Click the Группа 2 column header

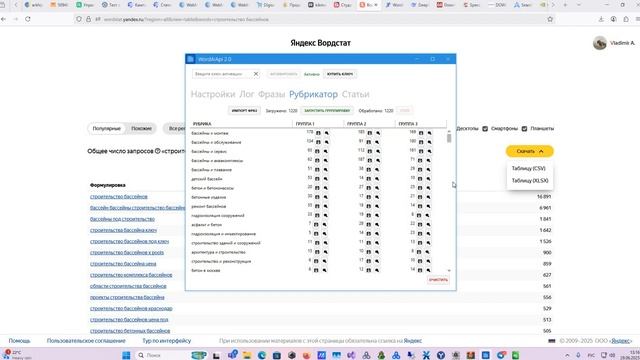357,124
